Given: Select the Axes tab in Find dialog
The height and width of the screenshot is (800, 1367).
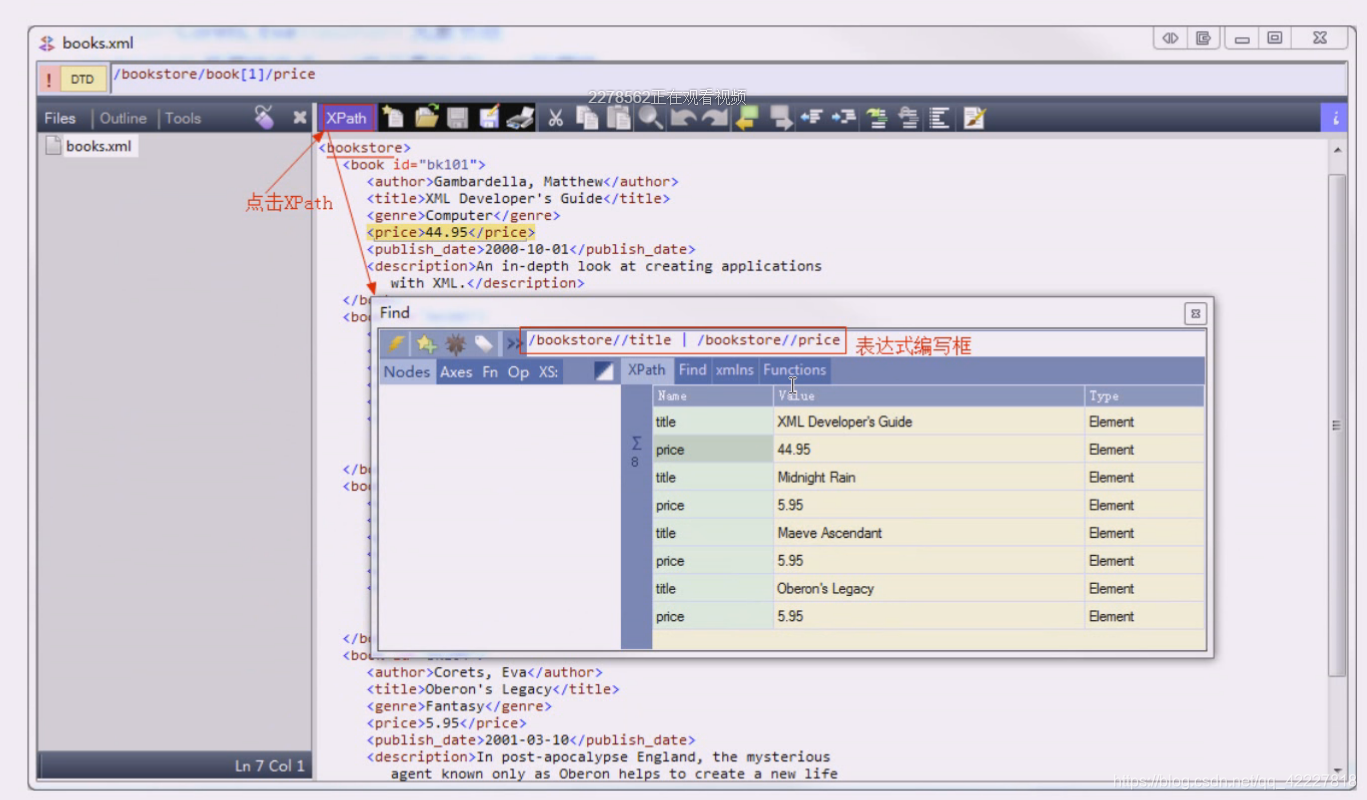Looking at the screenshot, I should (x=456, y=372).
